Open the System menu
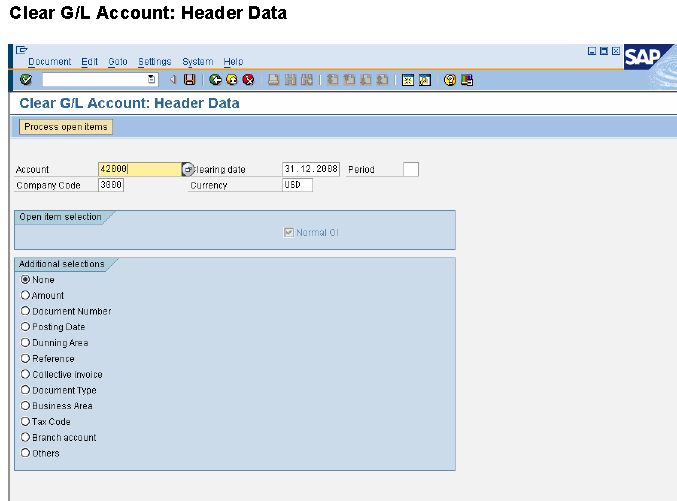This screenshot has height=501, width=677. pos(198,62)
